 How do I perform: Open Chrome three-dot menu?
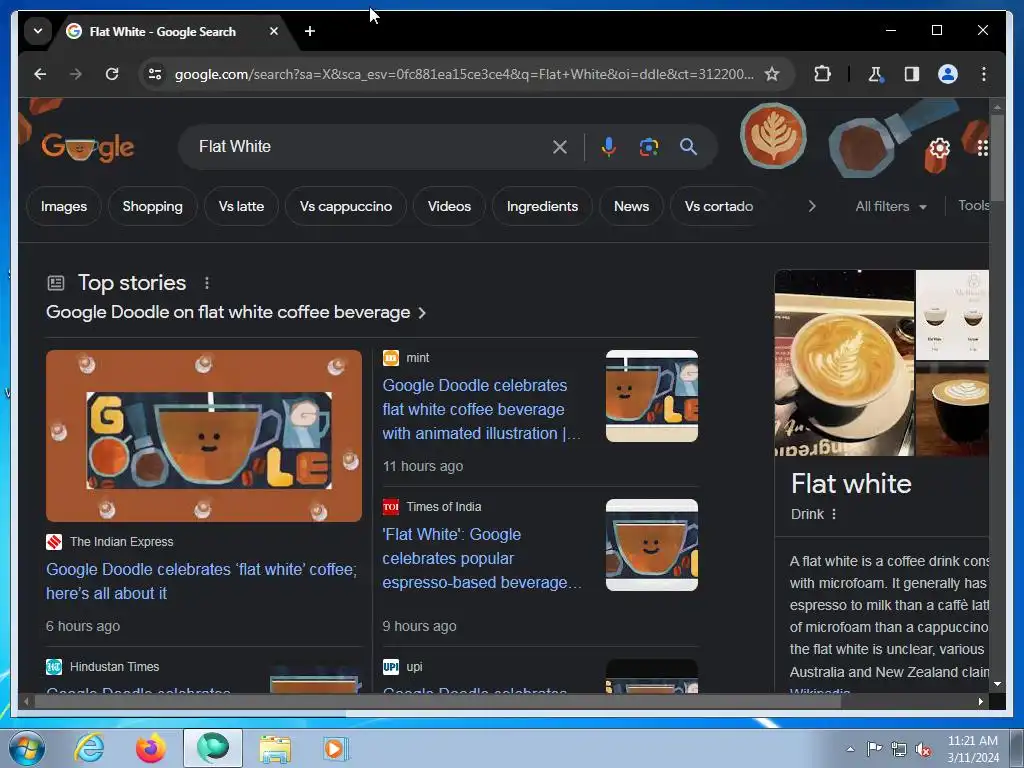click(x=984, y=74)
